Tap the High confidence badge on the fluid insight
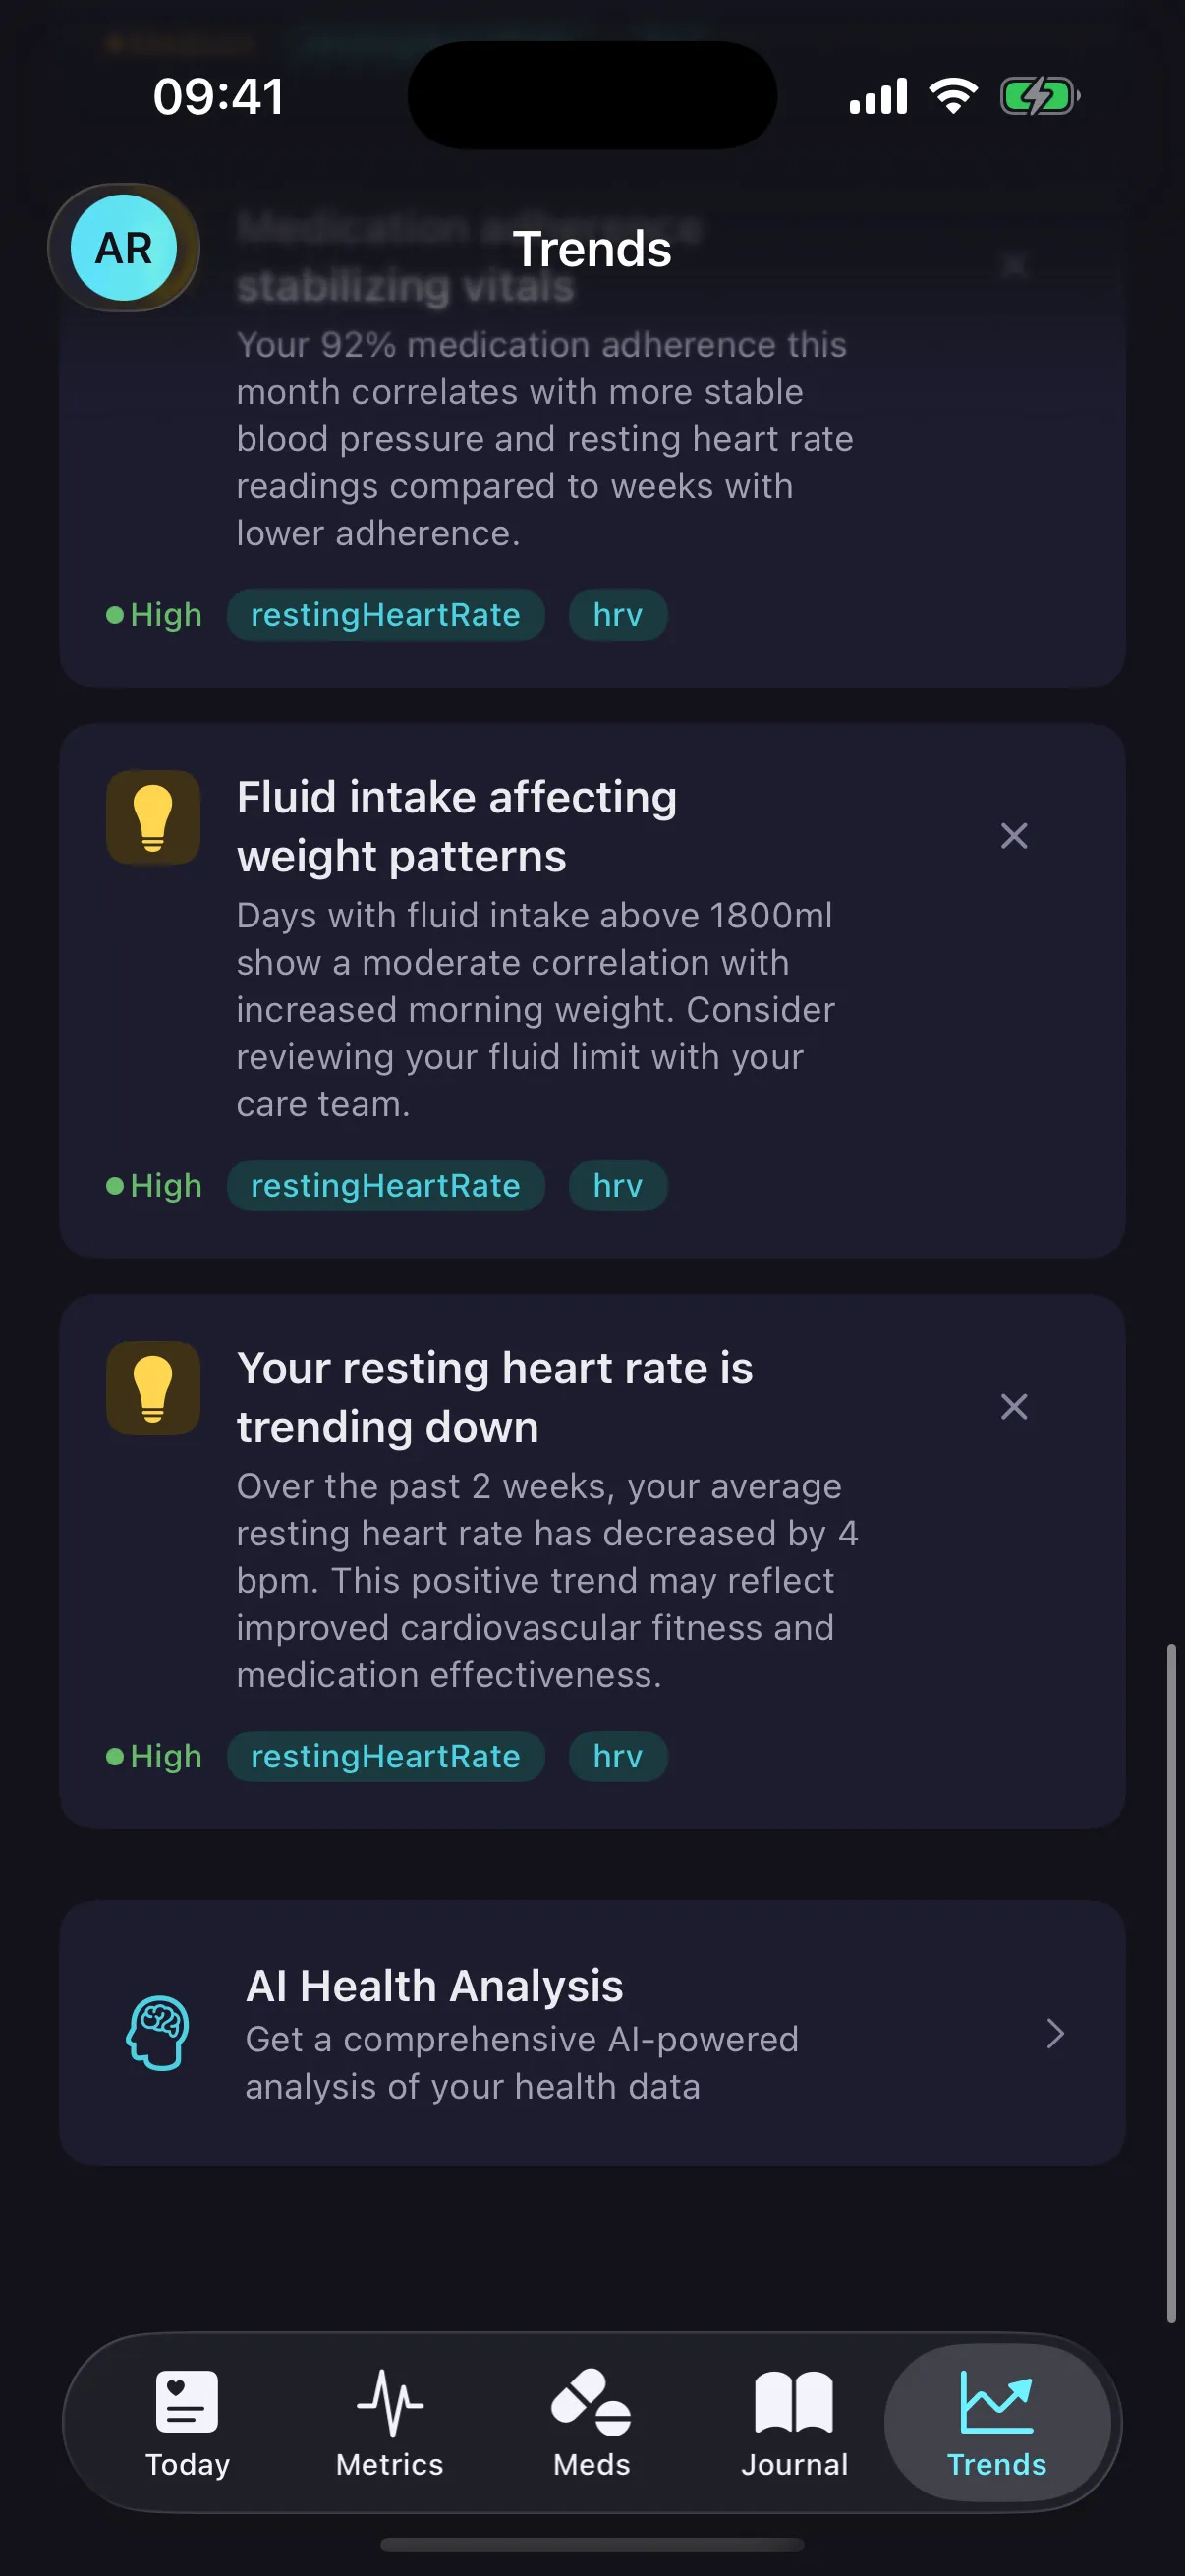This screenshot has width=1185, height=2576. click(x=153, y=1185)
